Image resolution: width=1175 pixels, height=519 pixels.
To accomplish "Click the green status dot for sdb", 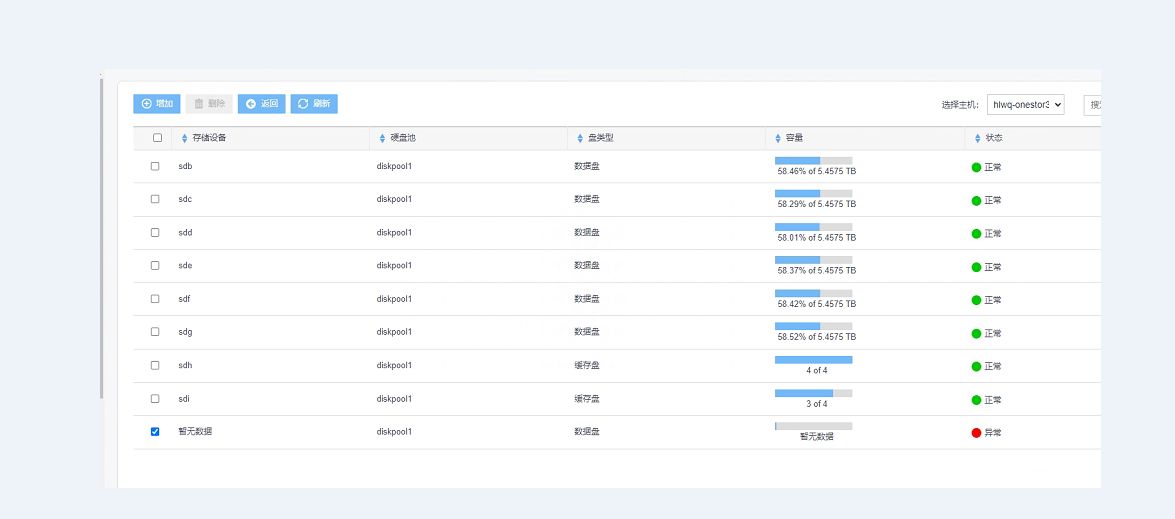I will [976, 167].
